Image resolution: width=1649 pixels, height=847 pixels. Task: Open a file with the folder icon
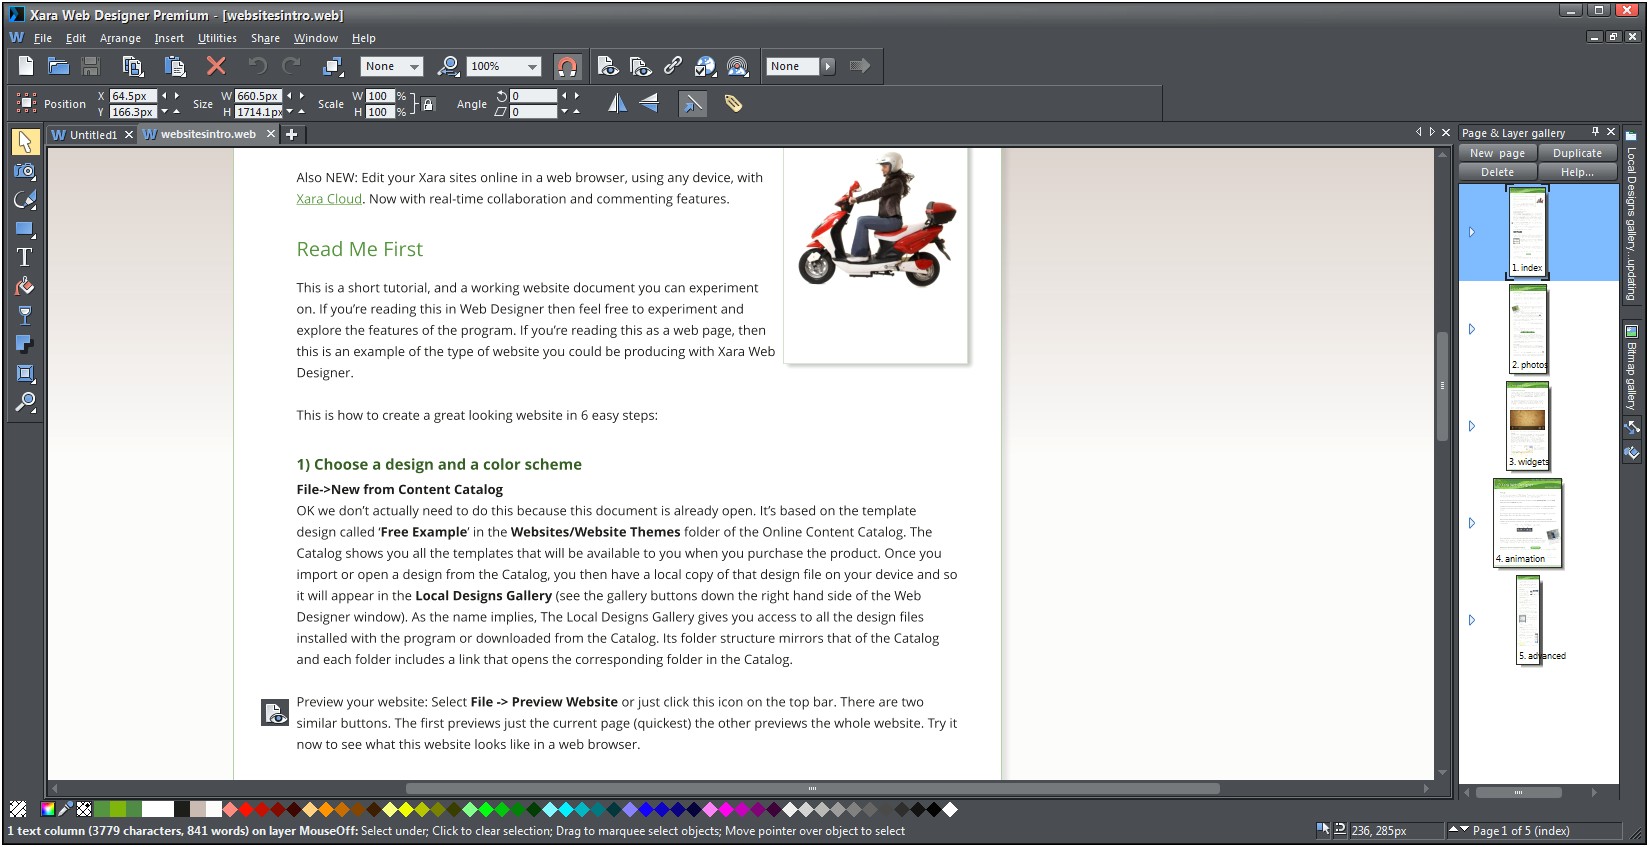click(58, 66)
